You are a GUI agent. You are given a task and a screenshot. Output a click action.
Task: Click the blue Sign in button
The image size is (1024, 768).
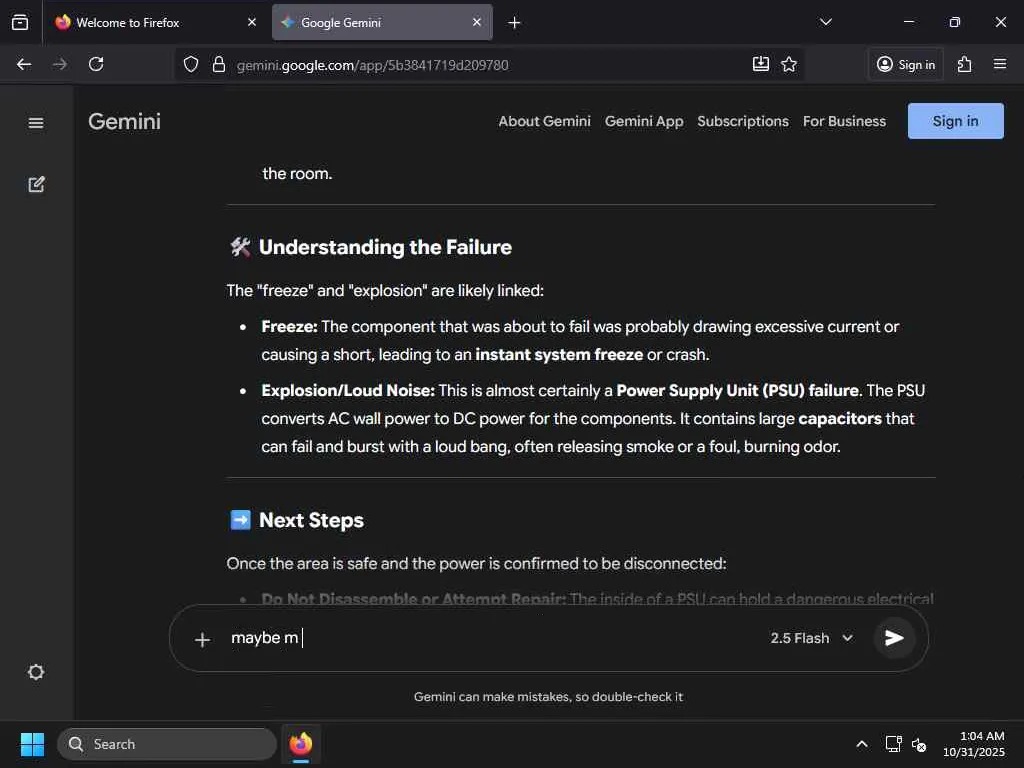pyautogui.click(x=955, y=121)
